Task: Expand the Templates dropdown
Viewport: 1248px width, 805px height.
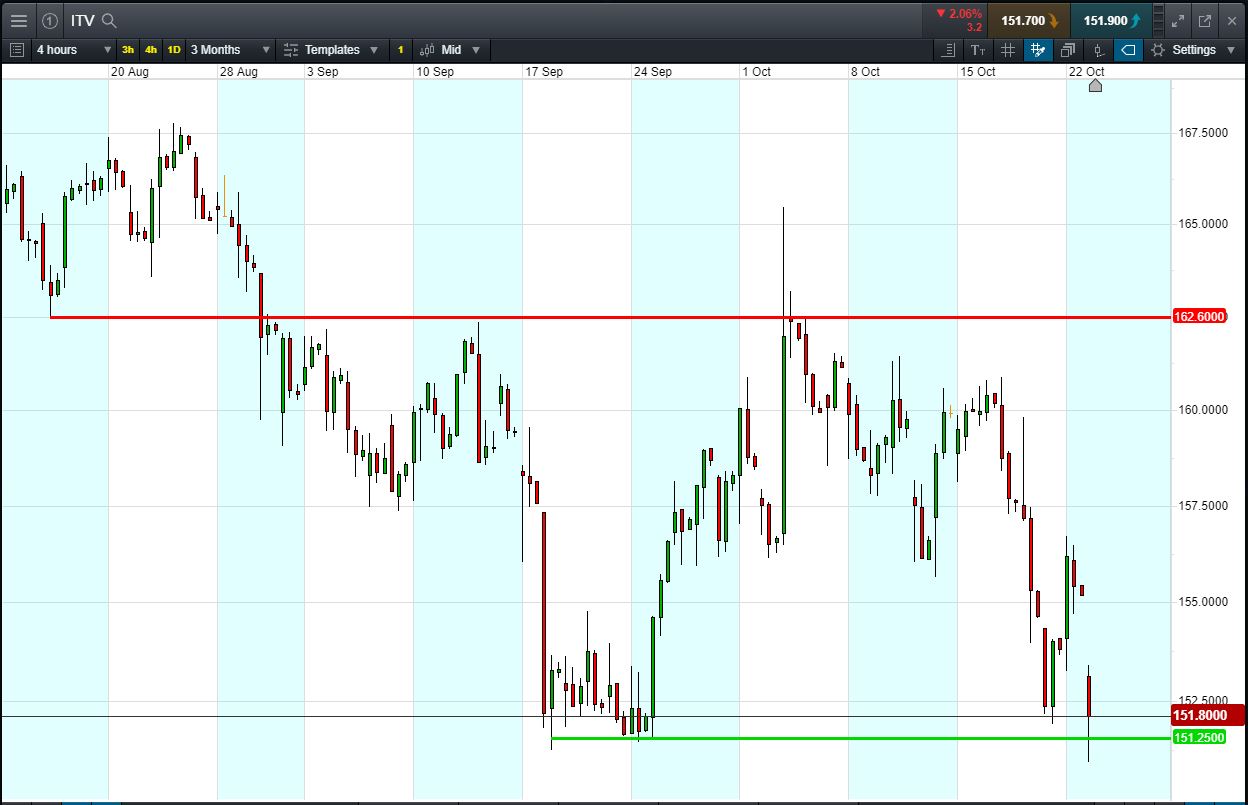Action: pyautogui.click(x=374, y=50)
